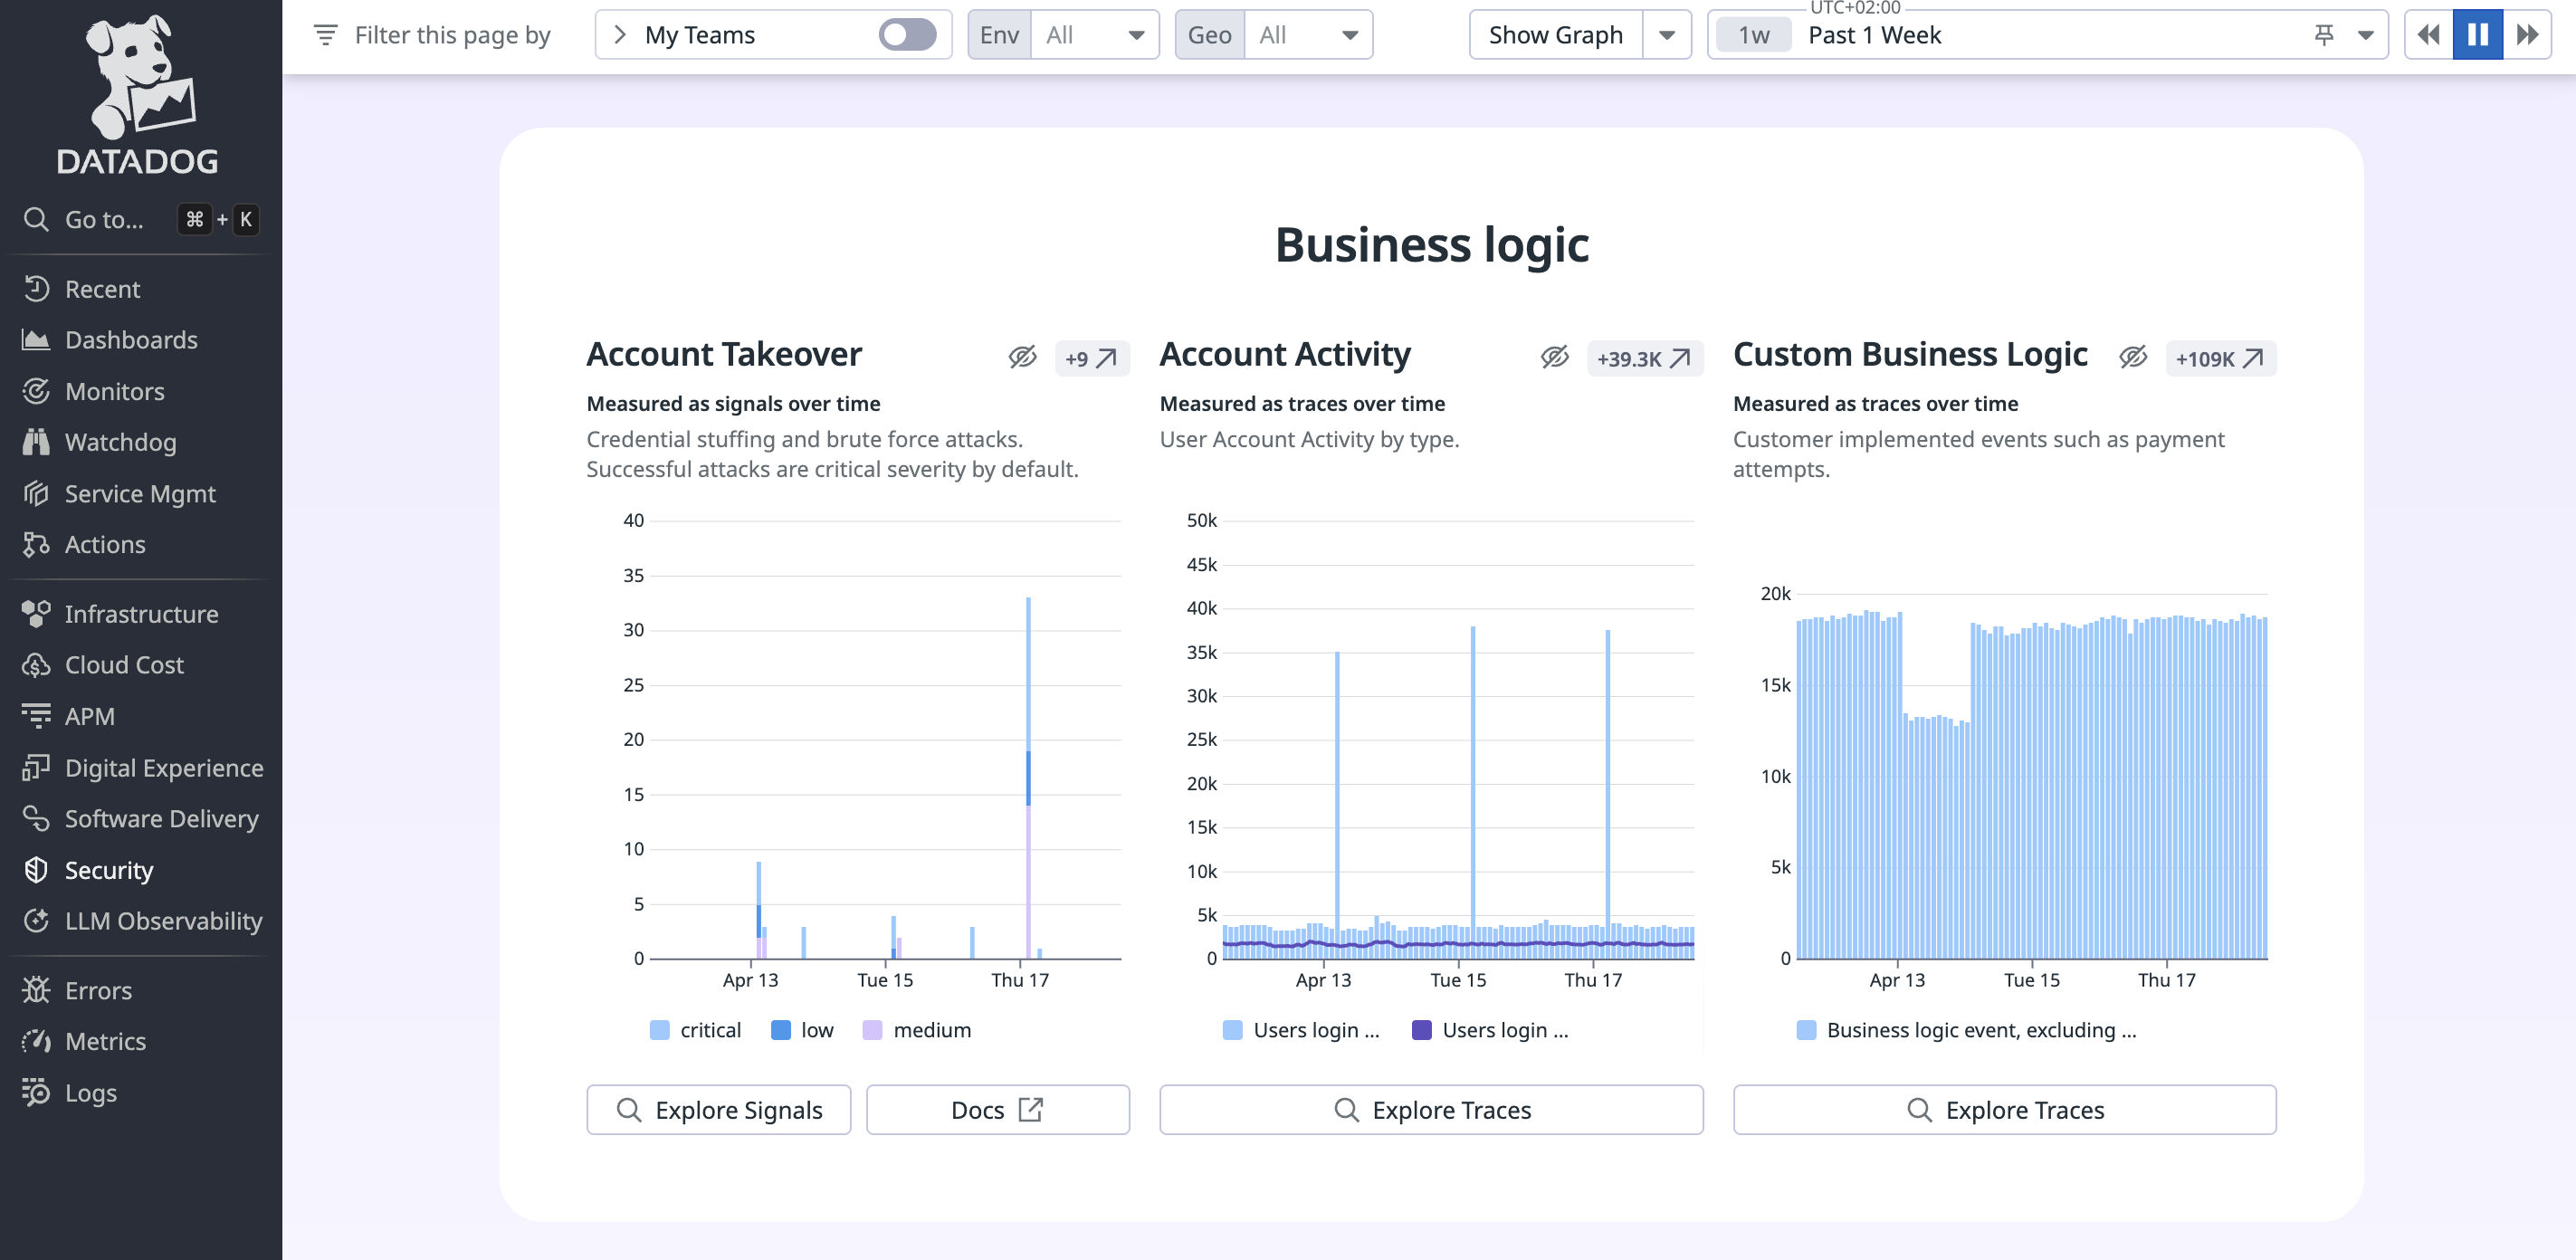Image resolution: width=2576 pixels, height=1260 pixels.
Task: Open the Env filter dropdown
Action: point(1094,35)
